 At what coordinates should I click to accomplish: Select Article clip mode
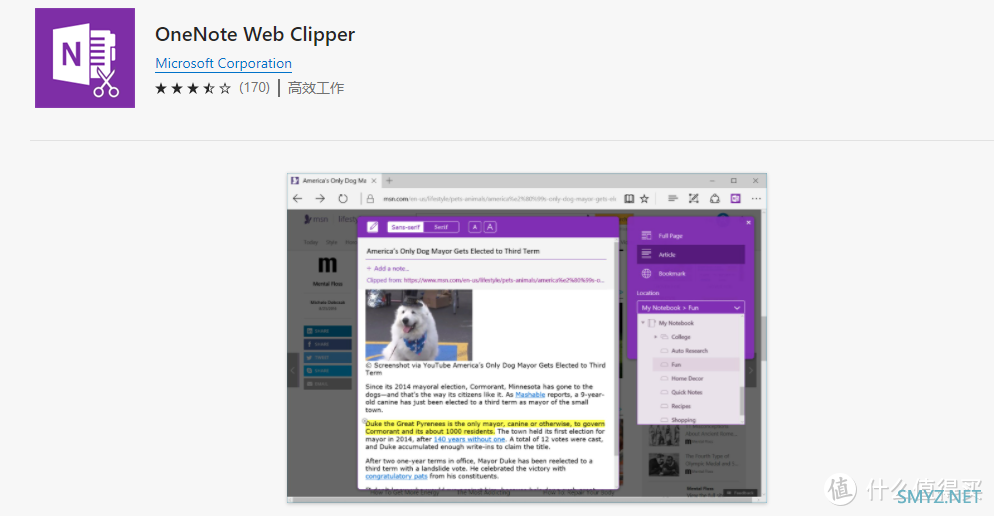coord(690,254)
